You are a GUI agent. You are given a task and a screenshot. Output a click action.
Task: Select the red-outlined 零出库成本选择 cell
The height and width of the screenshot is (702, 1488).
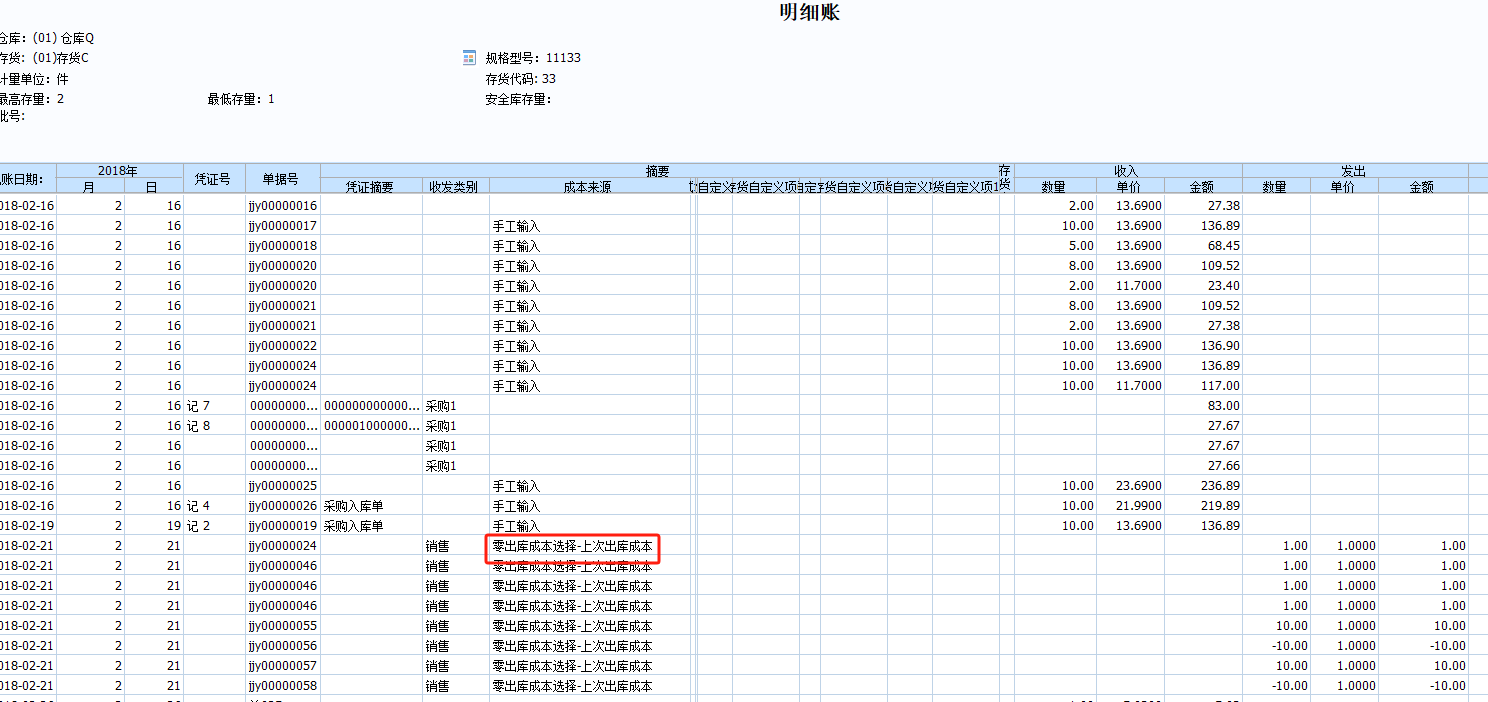point(573,547)
